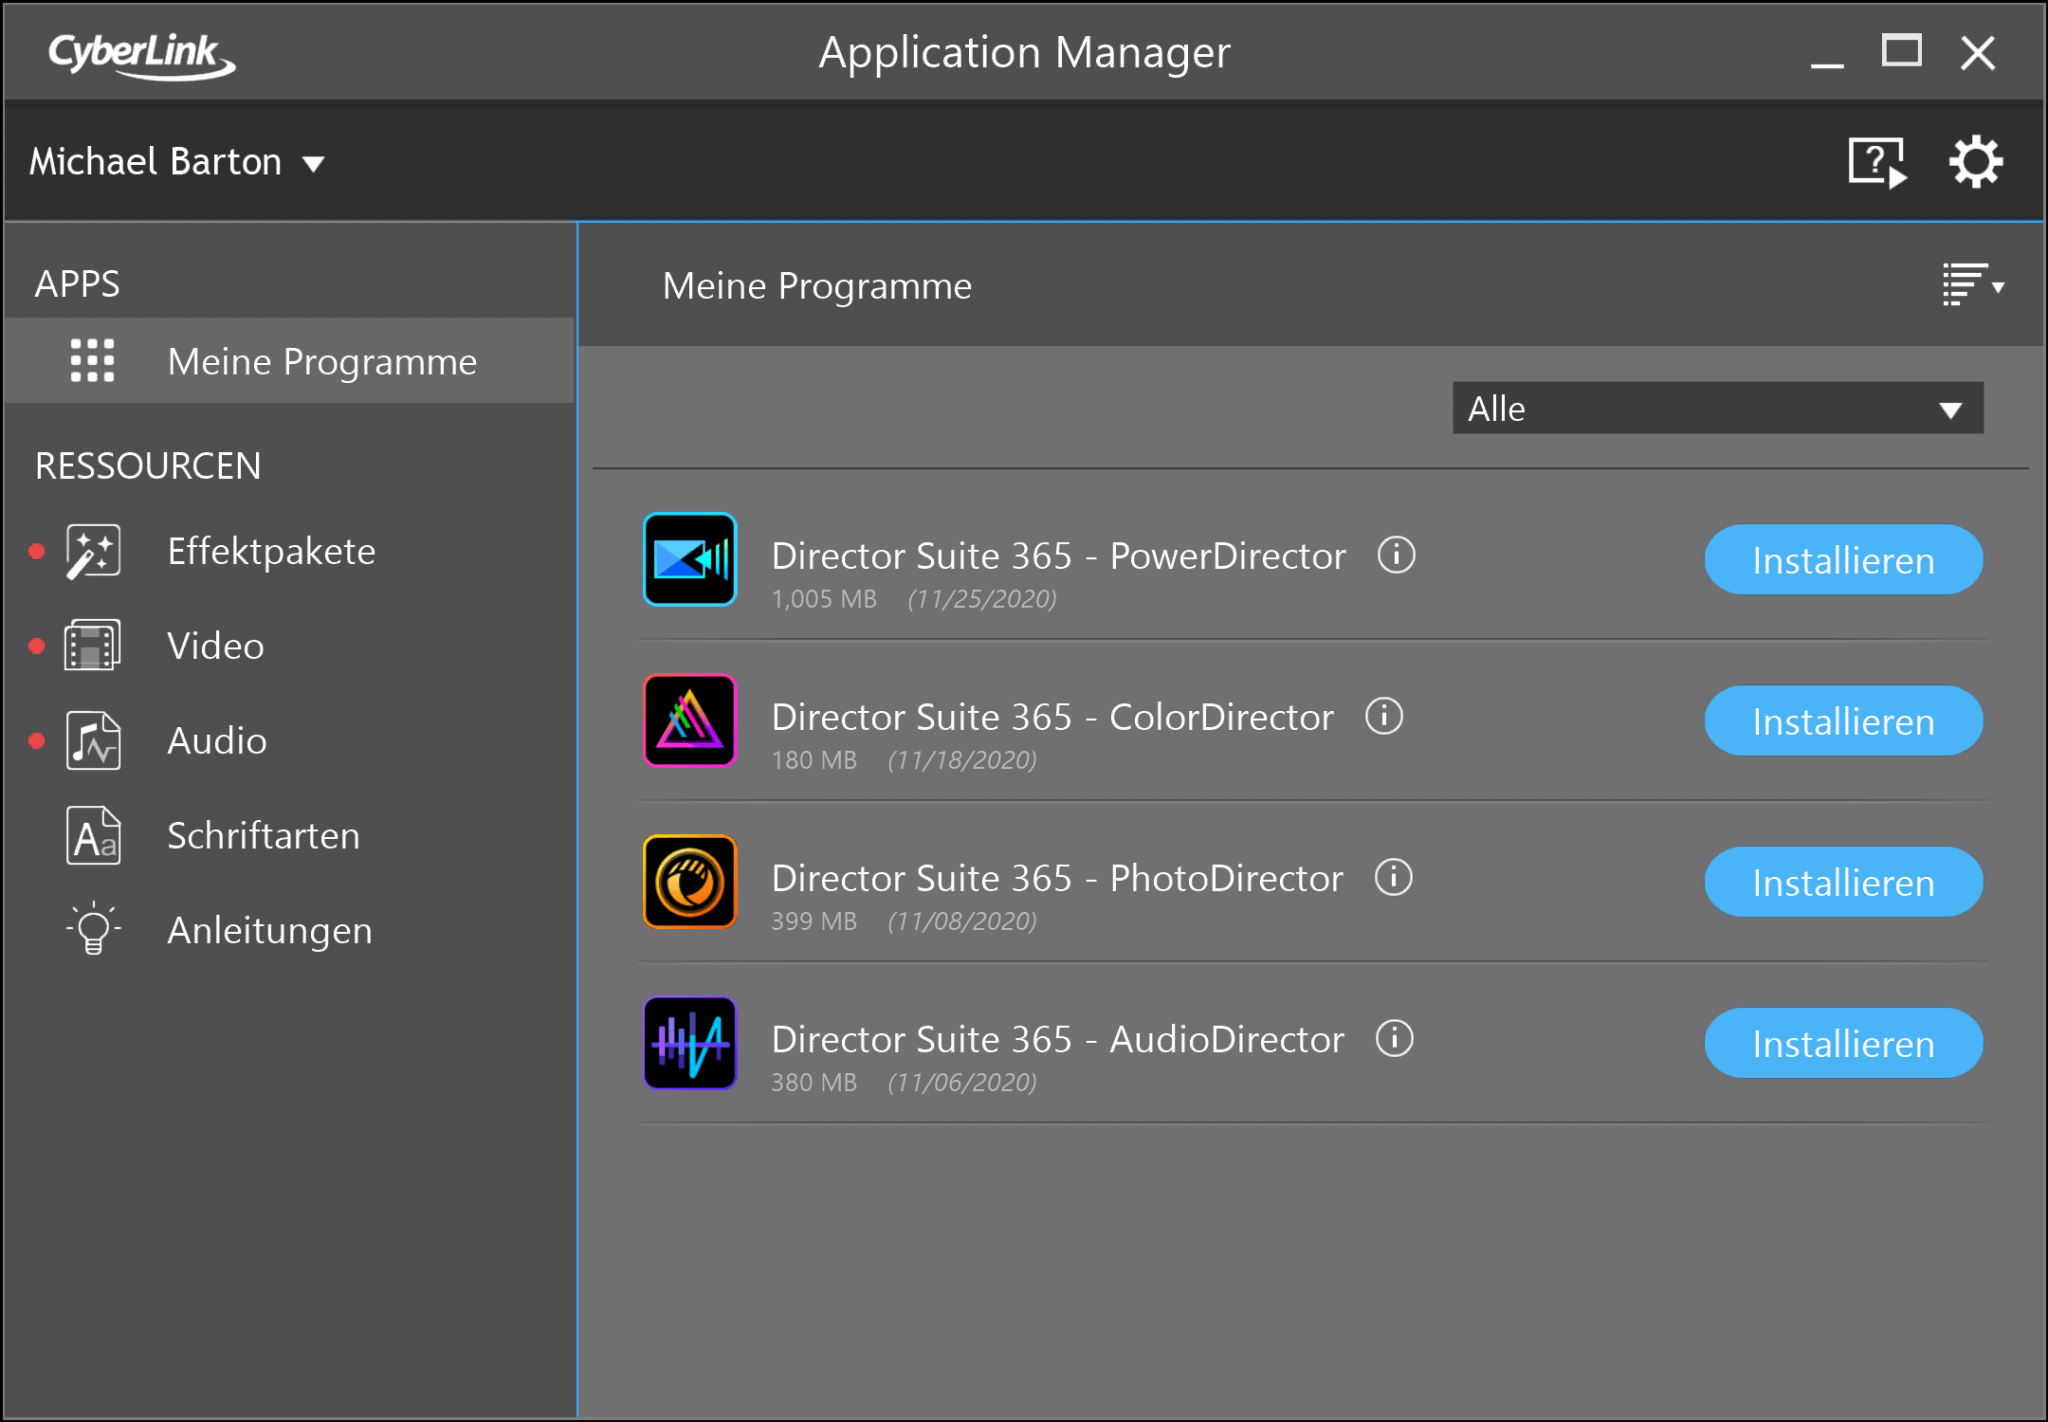Open Video resources
The width and height of the screenshot is (2048, 1422).
point(215,646)
